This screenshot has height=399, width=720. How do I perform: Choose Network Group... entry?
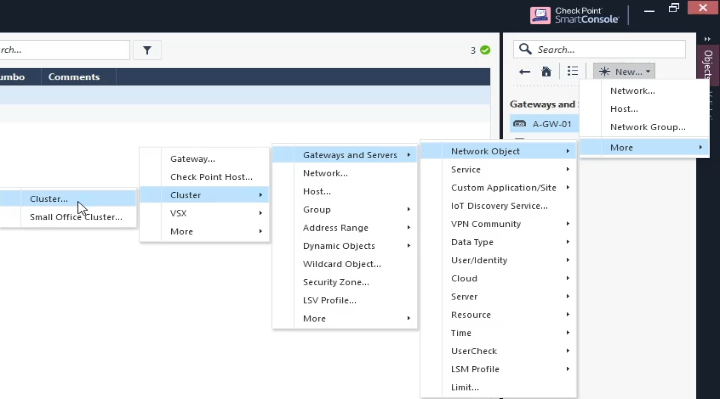[644, 127]
